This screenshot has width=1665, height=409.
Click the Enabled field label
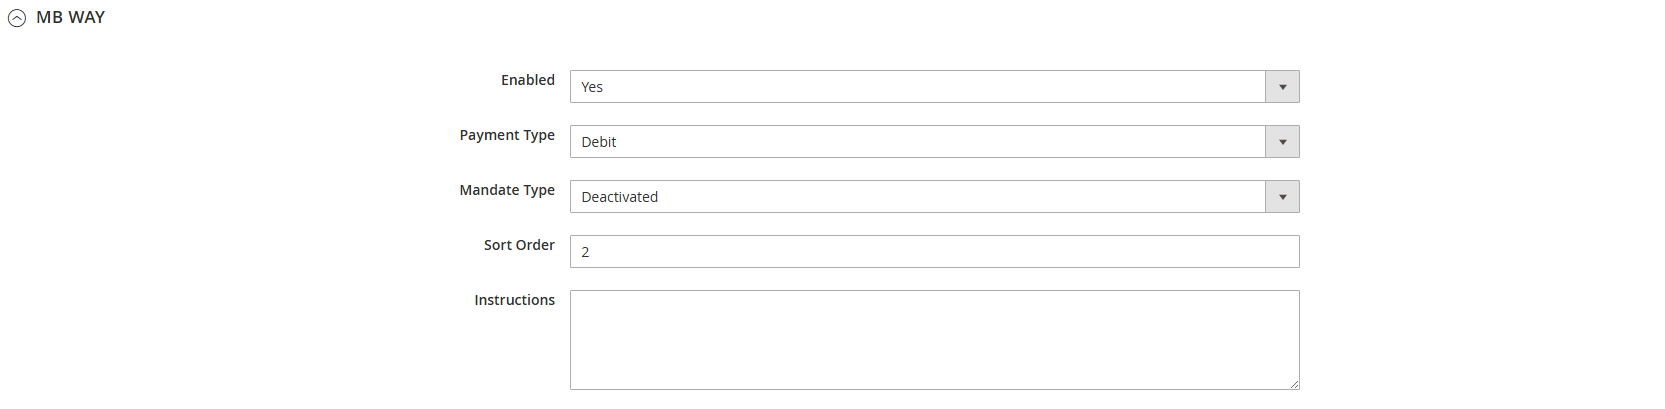528,80
